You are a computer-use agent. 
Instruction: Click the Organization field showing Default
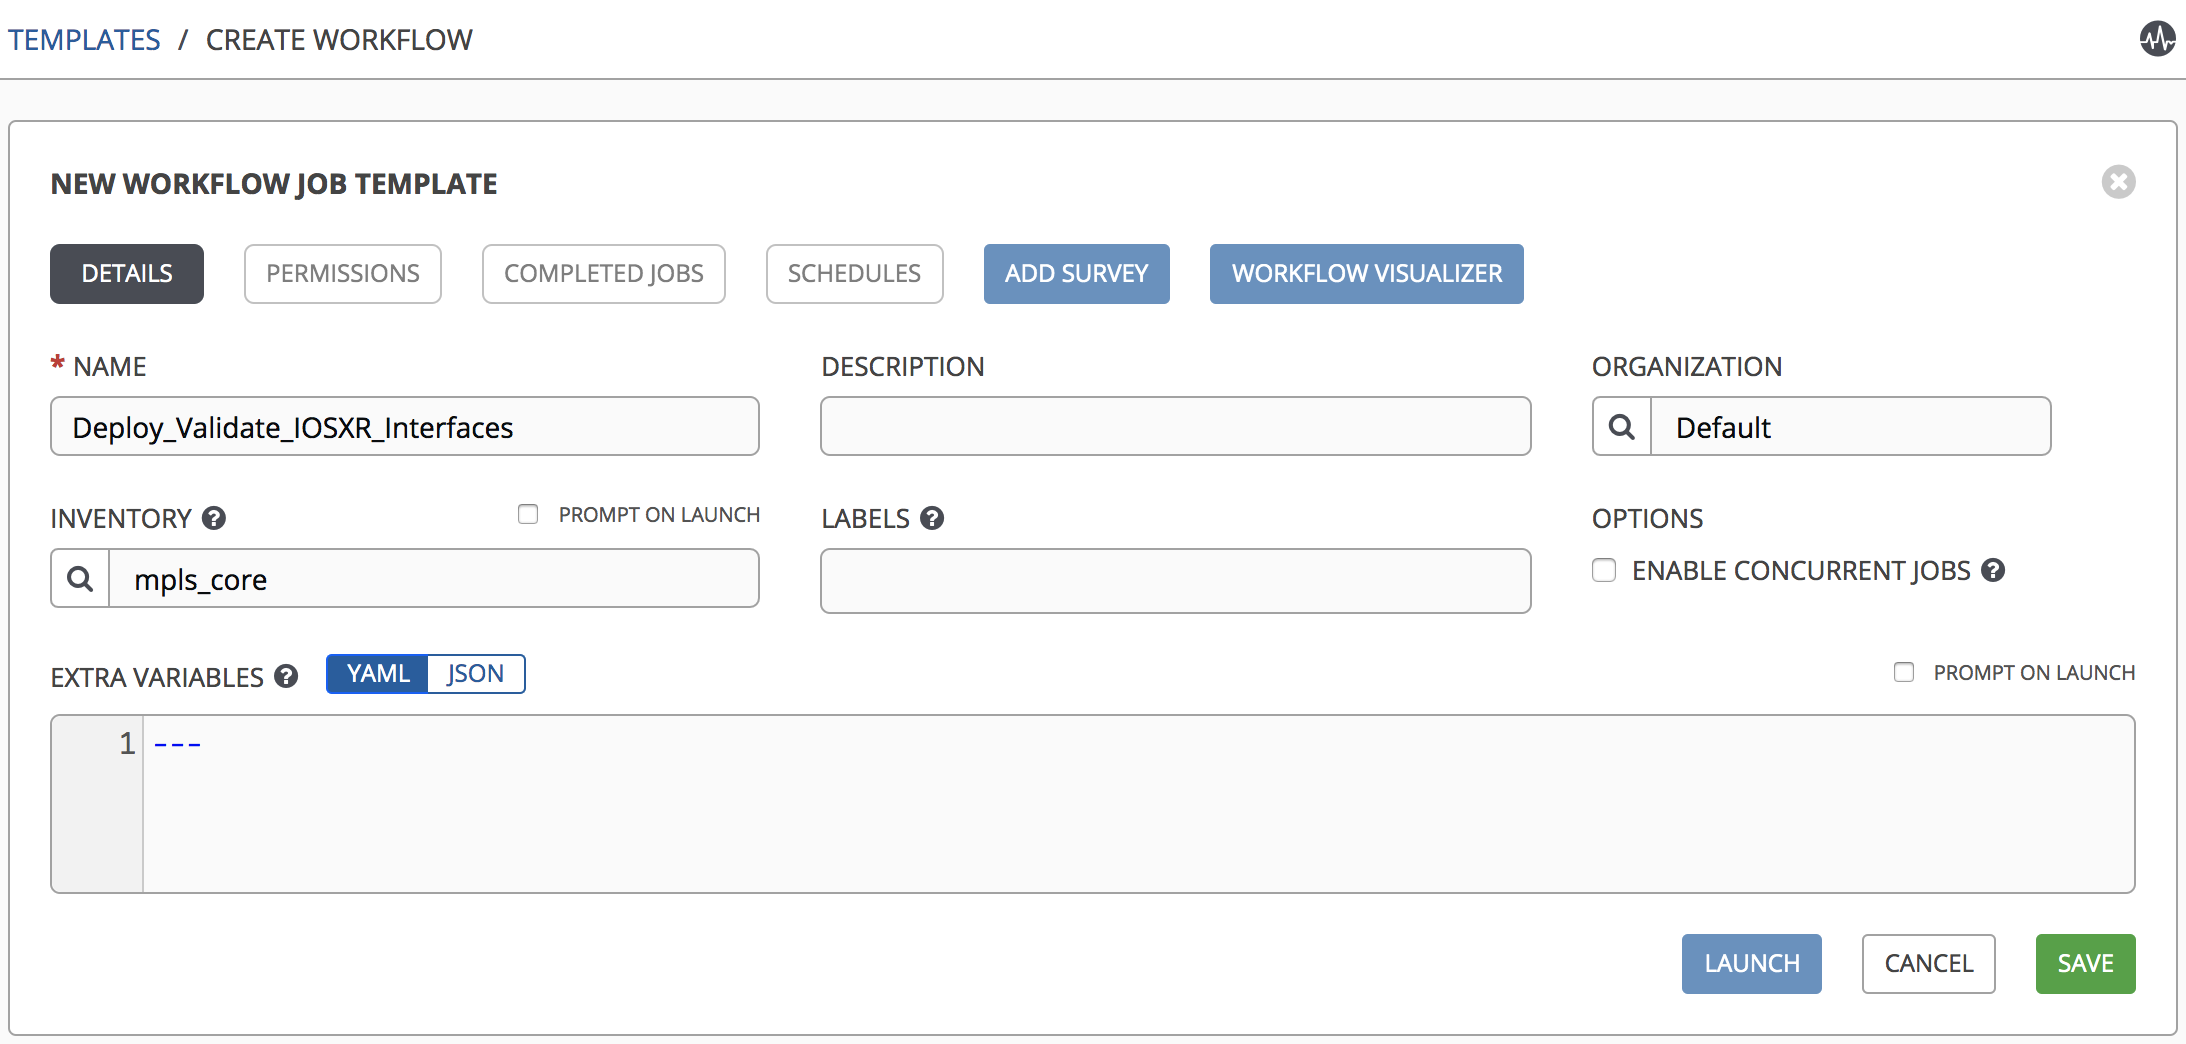pyautogui.click(x=1851, y=427)
